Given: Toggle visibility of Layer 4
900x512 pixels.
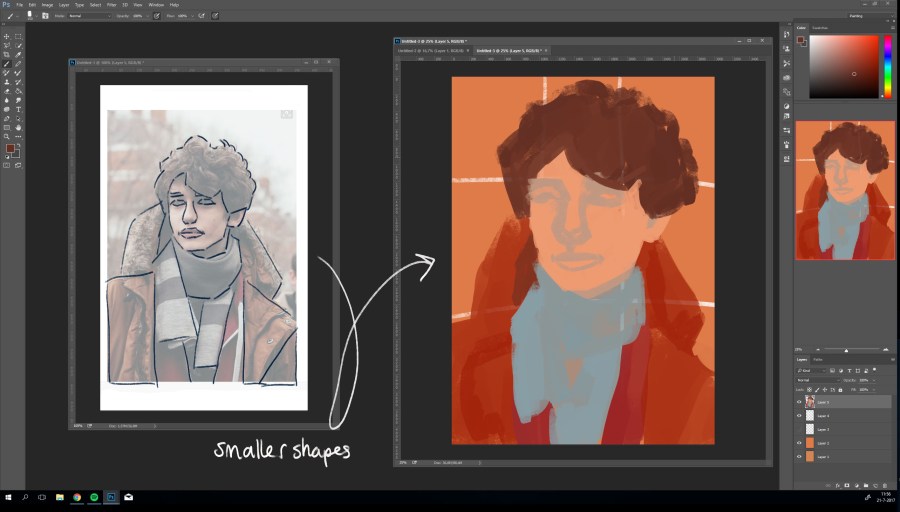Looking at the screenshot, I should click(799, 416).
